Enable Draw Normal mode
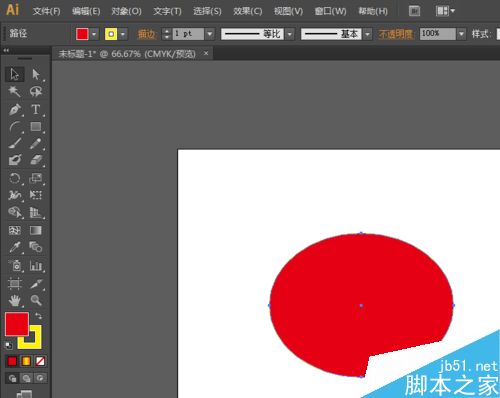 12,378
